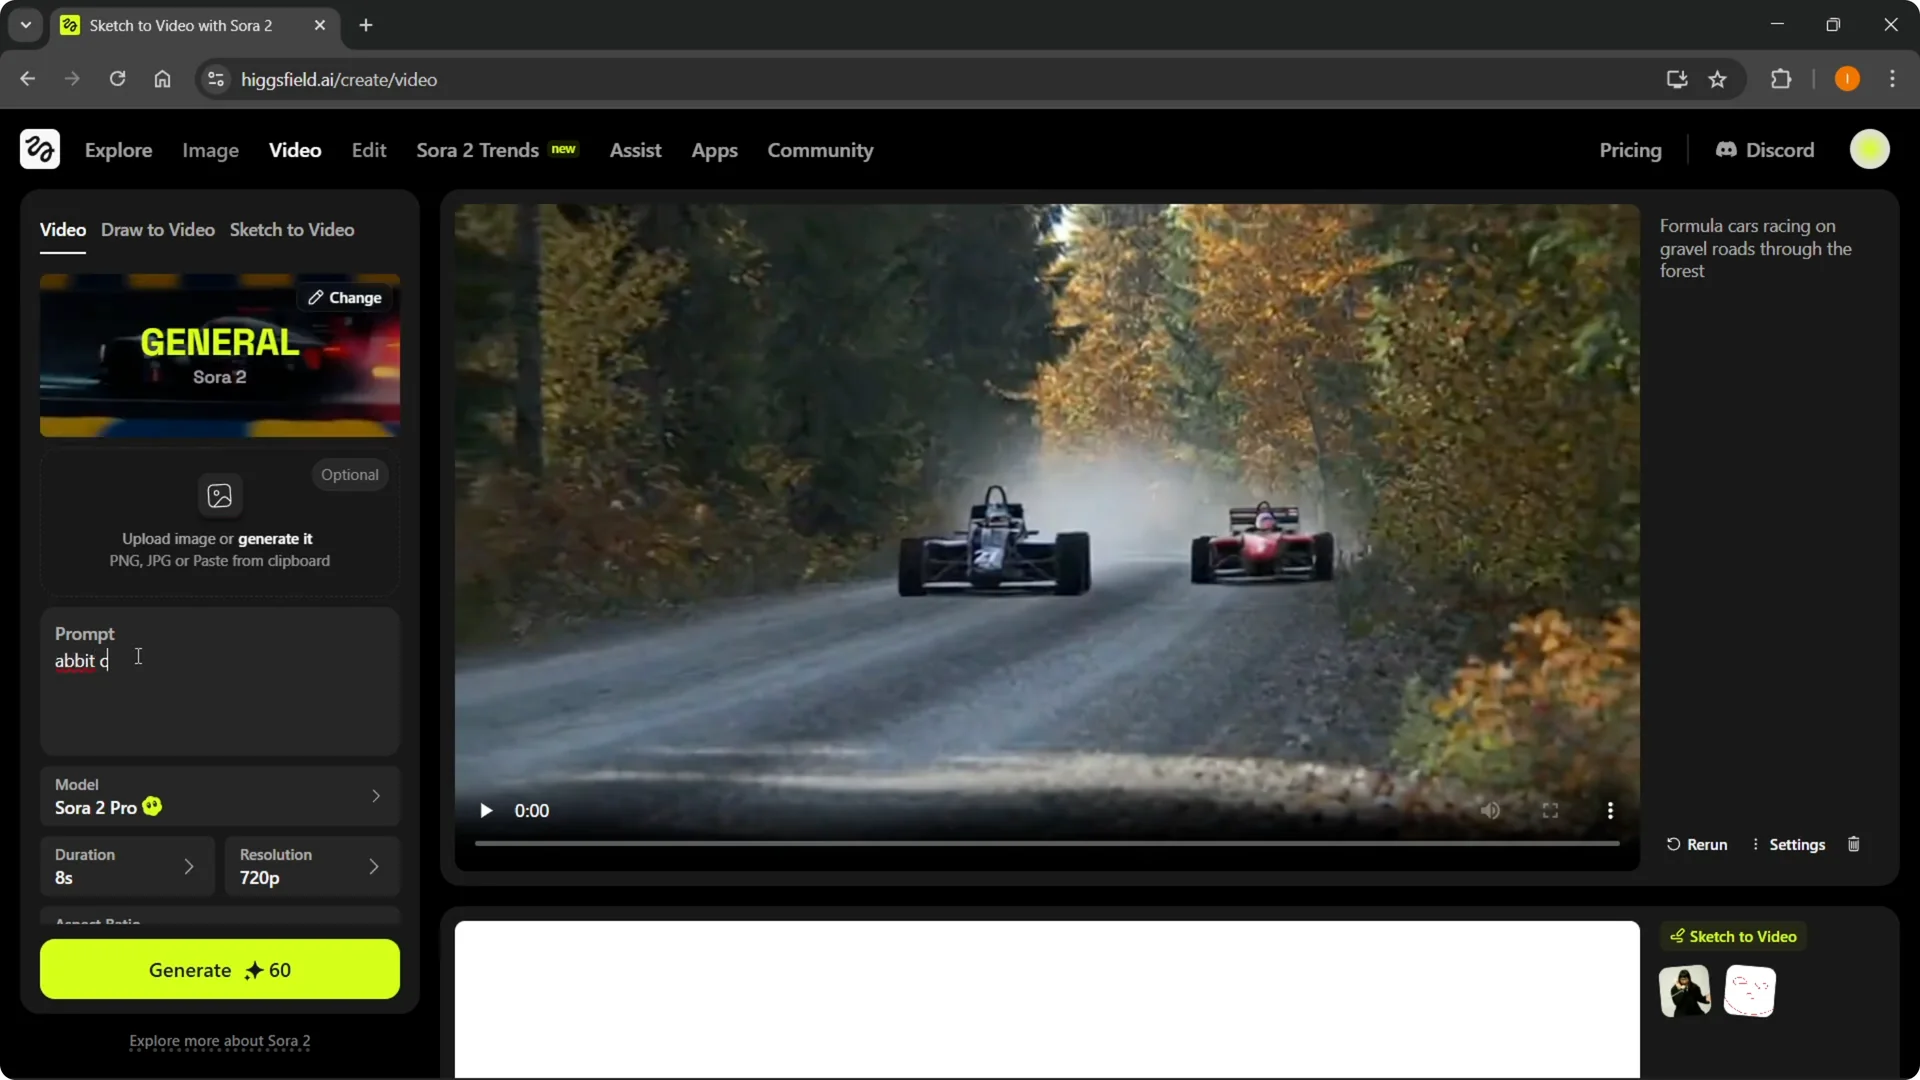Image resolution: width=1920 pixels, height=1080 pixels.
Task: Play the racing video
Action: click(x=486, y=810)
